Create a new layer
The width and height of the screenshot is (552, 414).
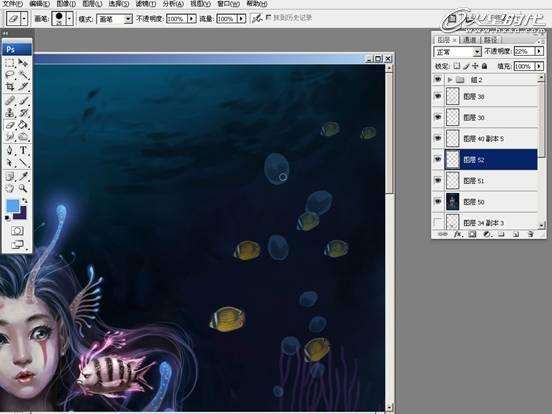tap(516, 234)
